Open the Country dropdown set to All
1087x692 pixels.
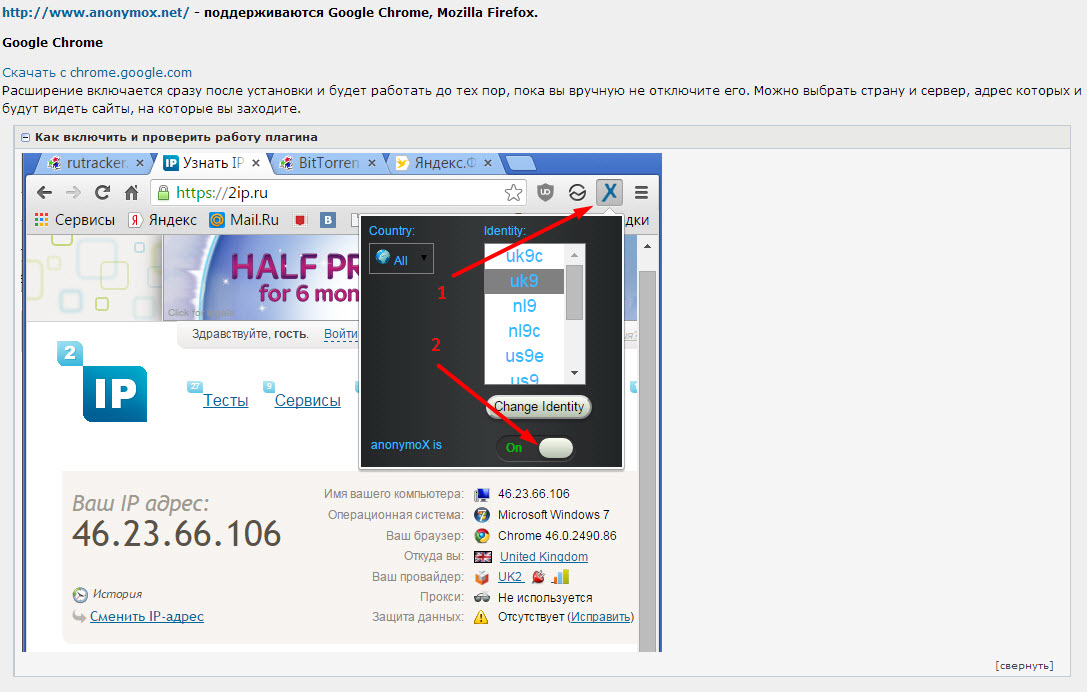pyautogui.click(x=401, y=259)
